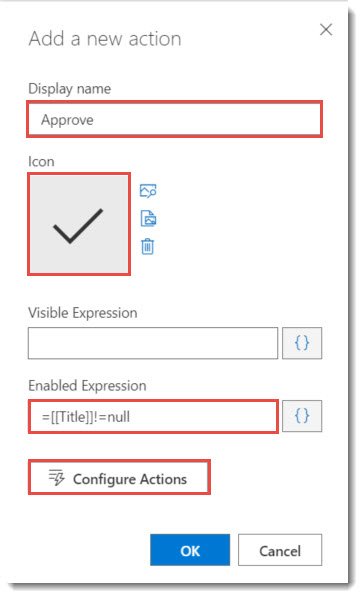
Task: Click the lightning list icon beside Configure Actions
Action: click(56, 477)
